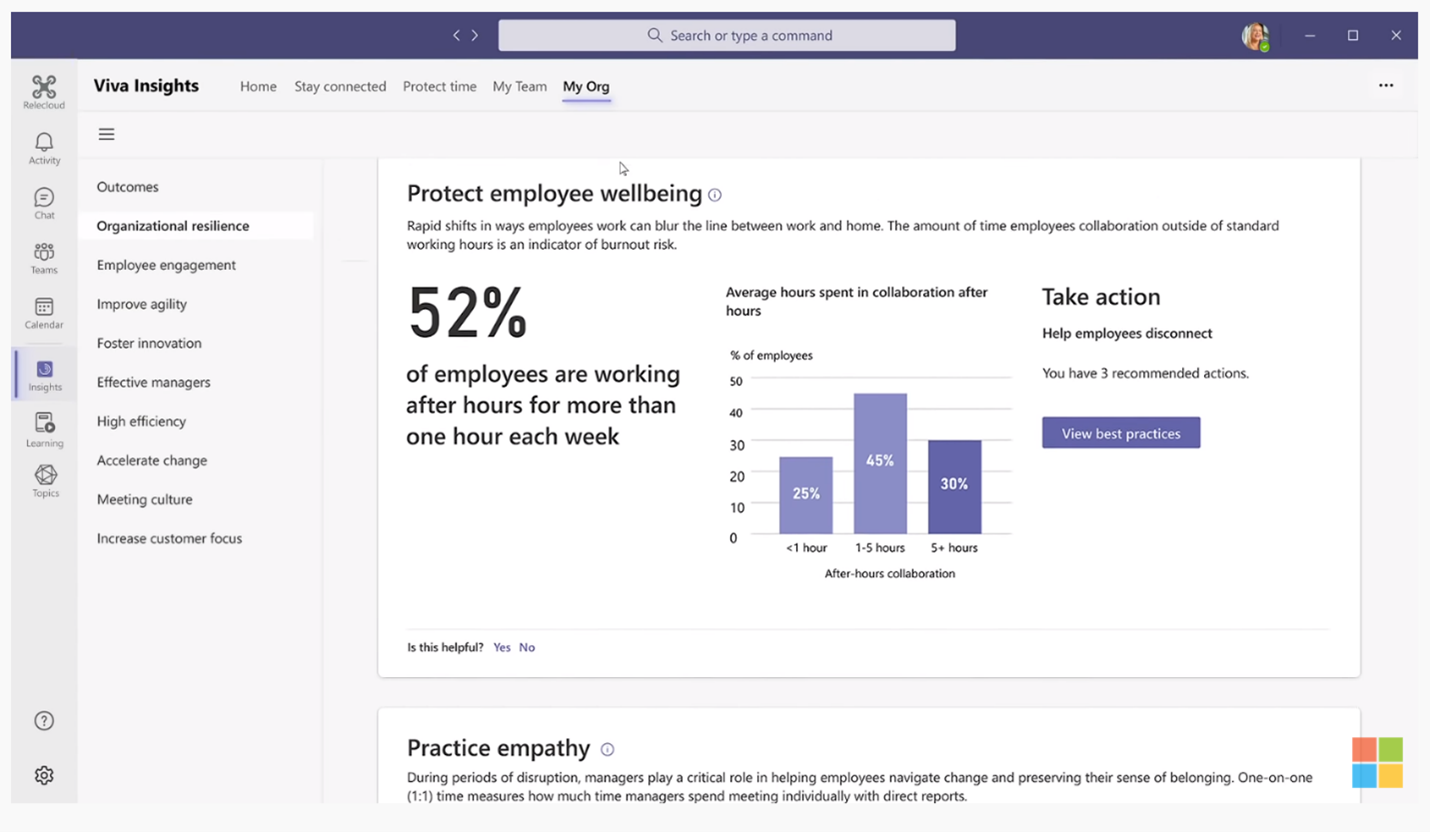Click the 52% headline figure

[467, 313]
